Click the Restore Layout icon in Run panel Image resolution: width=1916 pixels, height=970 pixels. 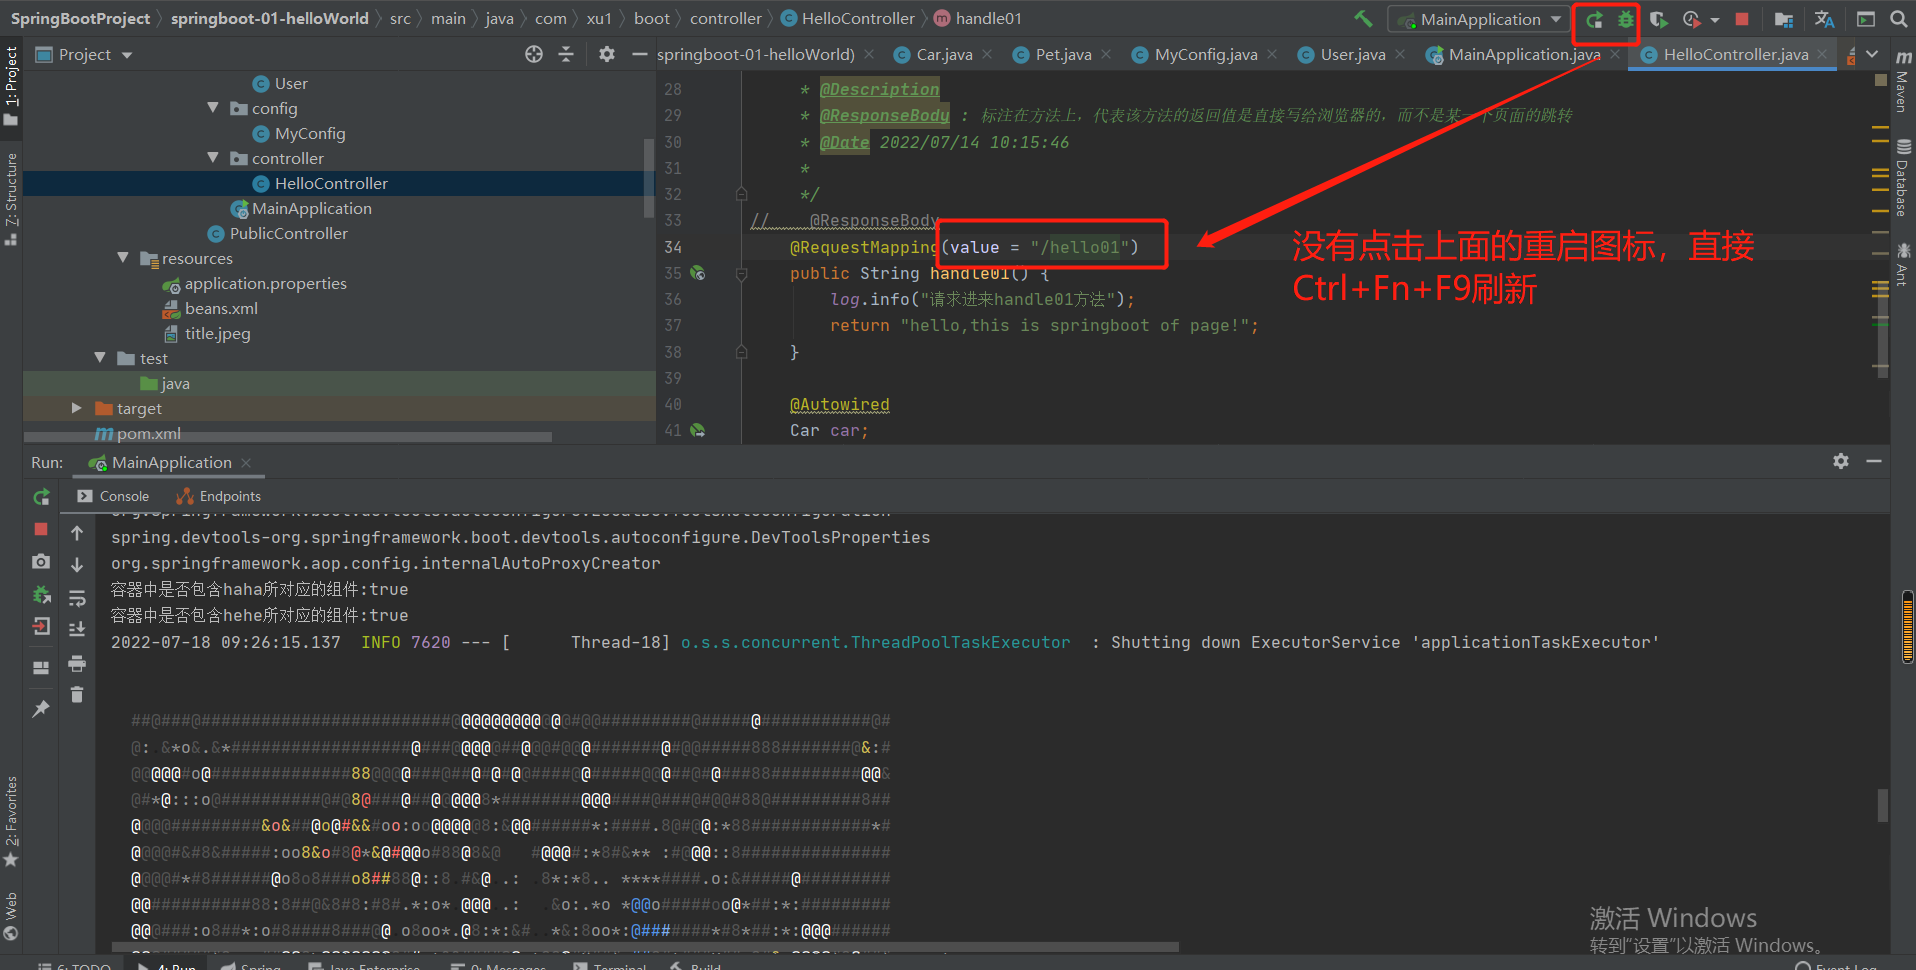pyautogui.click(x=41, y=667)
